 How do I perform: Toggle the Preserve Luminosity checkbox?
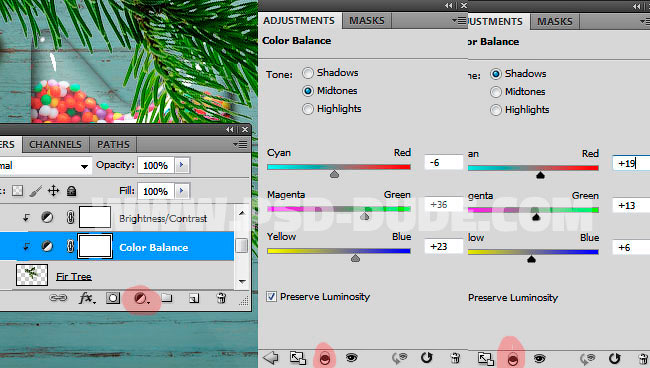click(x=272, y=297)
